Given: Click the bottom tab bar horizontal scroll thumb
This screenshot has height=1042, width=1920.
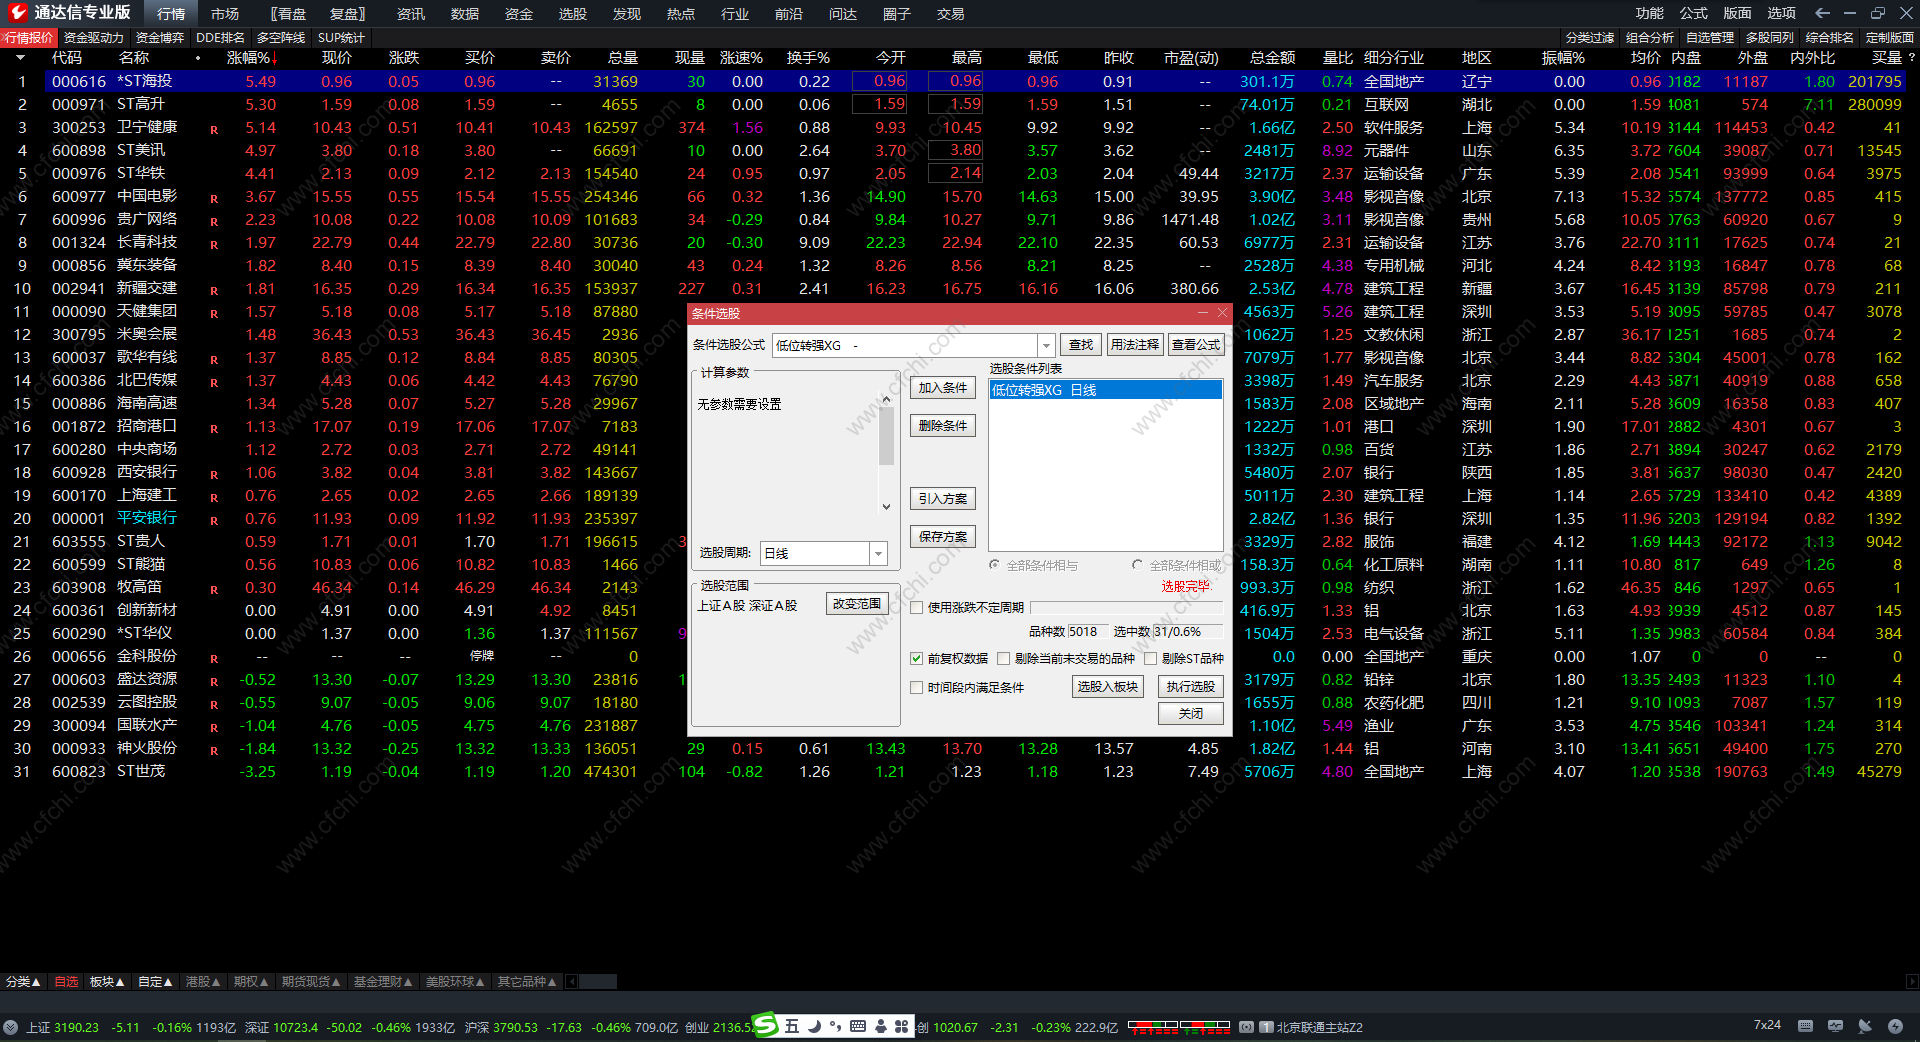Looking at the screenshot, I should coord(598,982).
